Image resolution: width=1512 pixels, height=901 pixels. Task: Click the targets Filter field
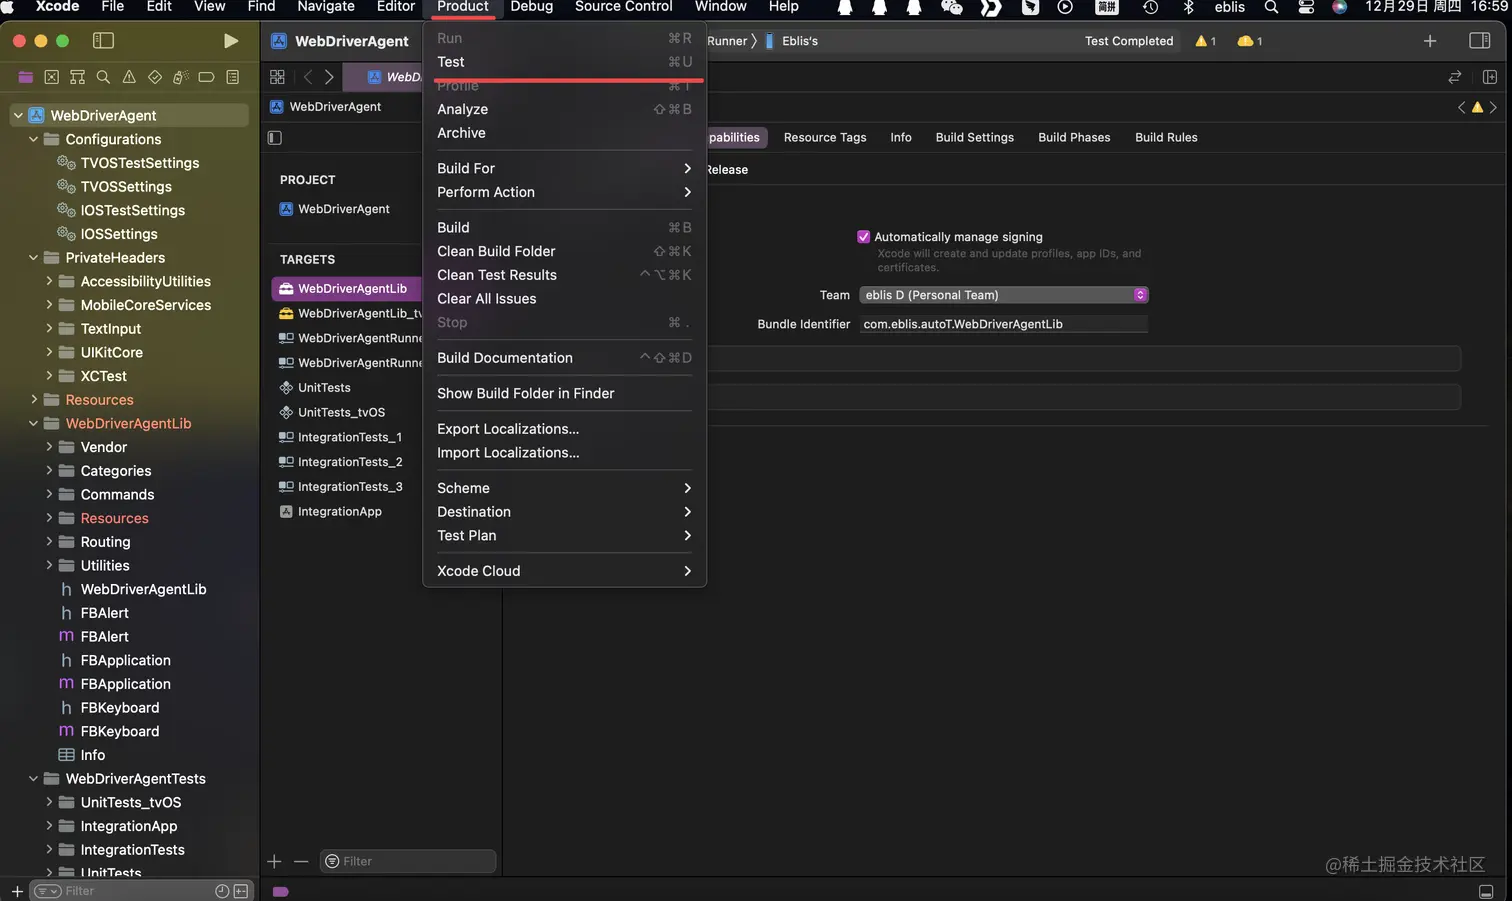click(408, 861)
